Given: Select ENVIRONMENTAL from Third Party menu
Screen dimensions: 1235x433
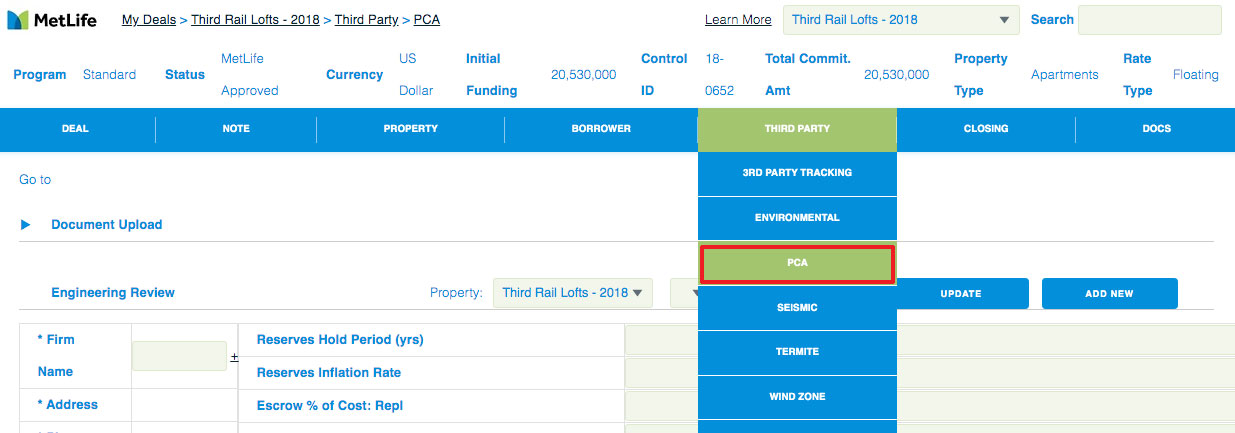Looking at the screenshot, I should (x=797, y=218).
